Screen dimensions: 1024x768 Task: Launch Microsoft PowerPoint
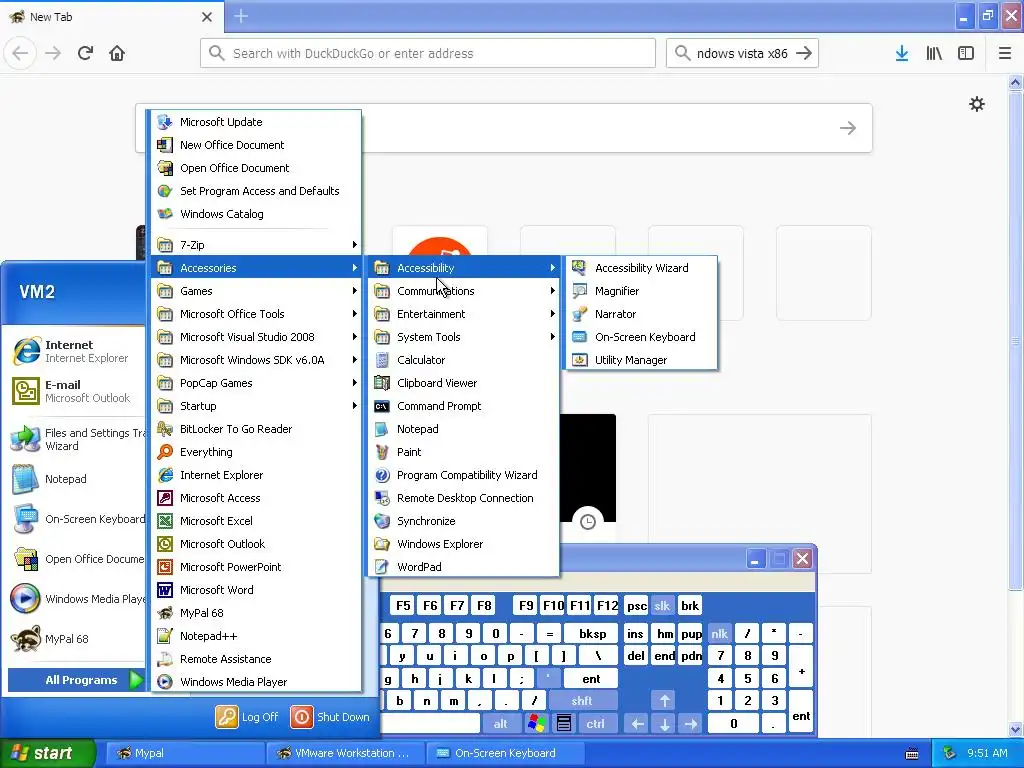click(x=256, y=567)
